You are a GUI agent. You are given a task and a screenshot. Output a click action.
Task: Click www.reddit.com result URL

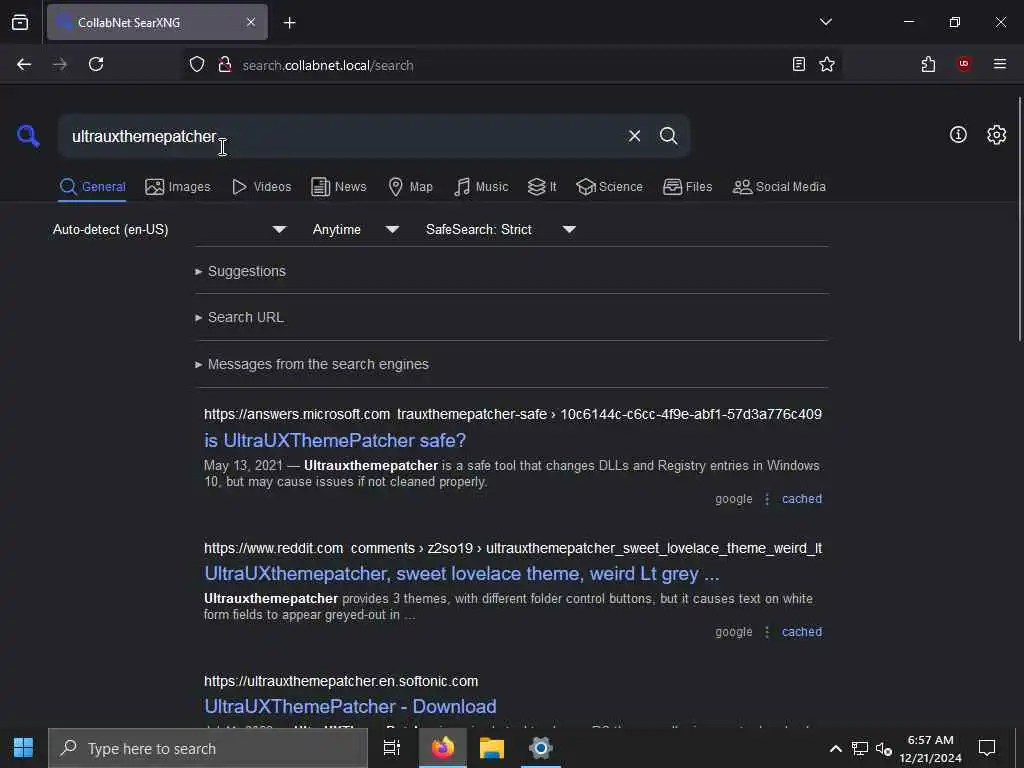tap(513, 548)
